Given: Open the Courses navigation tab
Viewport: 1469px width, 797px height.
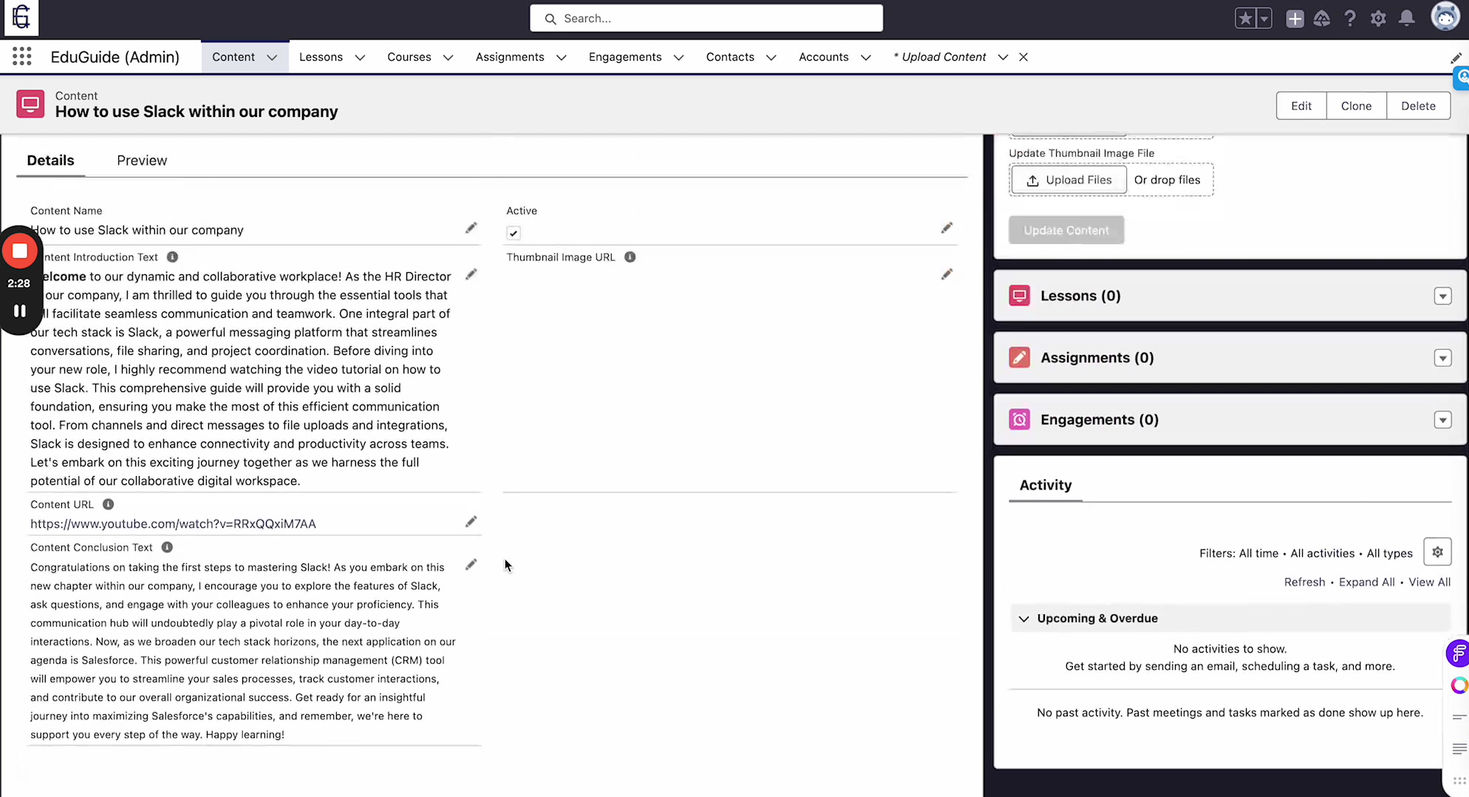Looking at the screenshot, I should click(x=409, y=57).
